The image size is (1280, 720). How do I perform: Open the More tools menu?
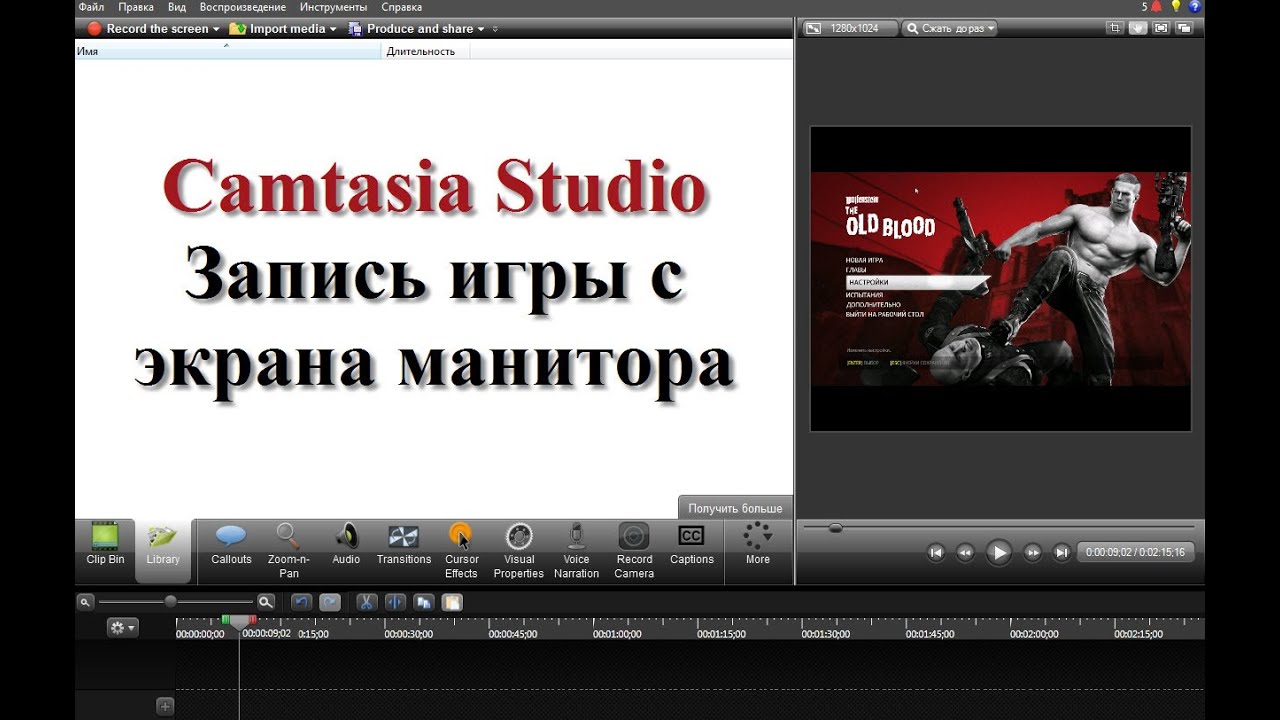(758, 546)
